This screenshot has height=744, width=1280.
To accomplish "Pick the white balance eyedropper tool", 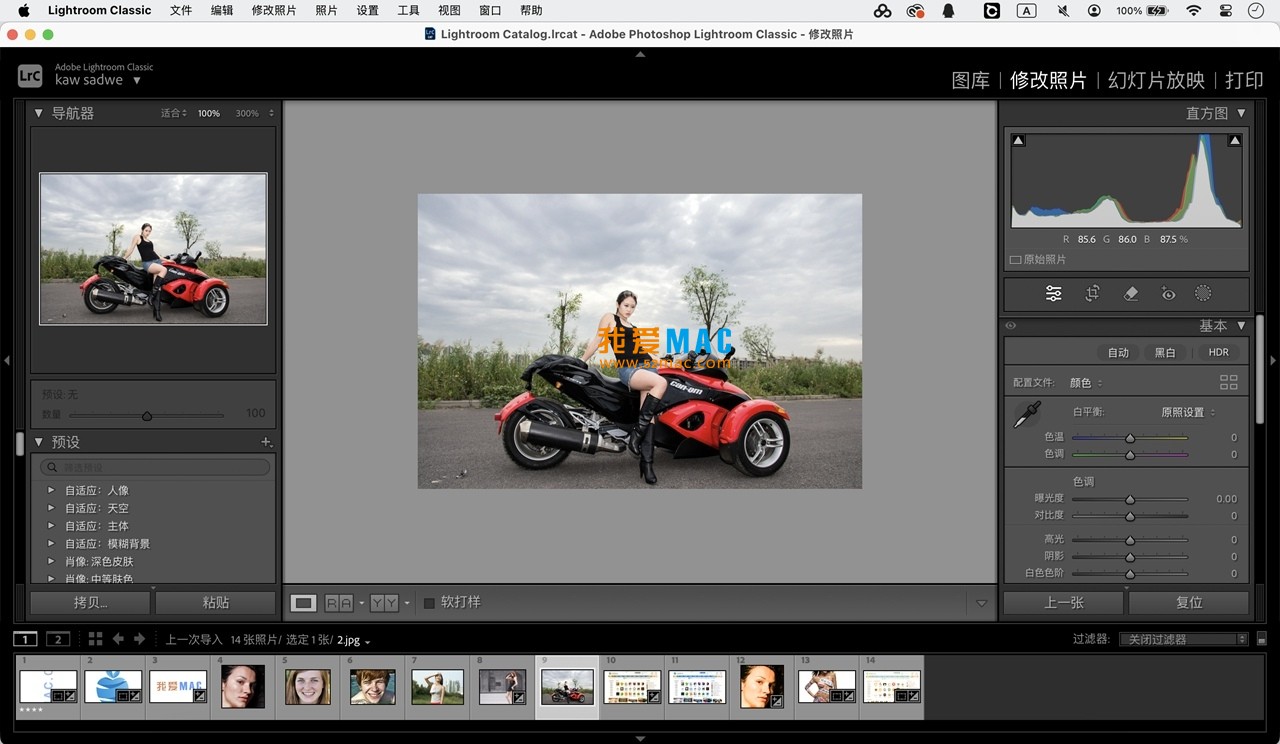I will (1027, 414).
